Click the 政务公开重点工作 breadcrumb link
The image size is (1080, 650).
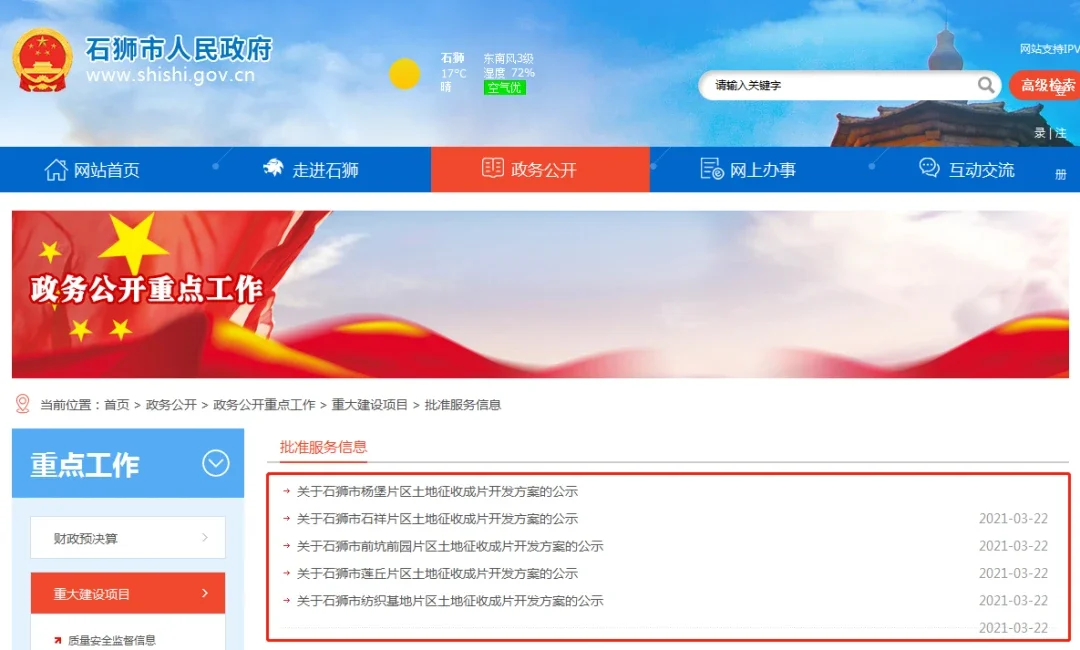point(264,405)
